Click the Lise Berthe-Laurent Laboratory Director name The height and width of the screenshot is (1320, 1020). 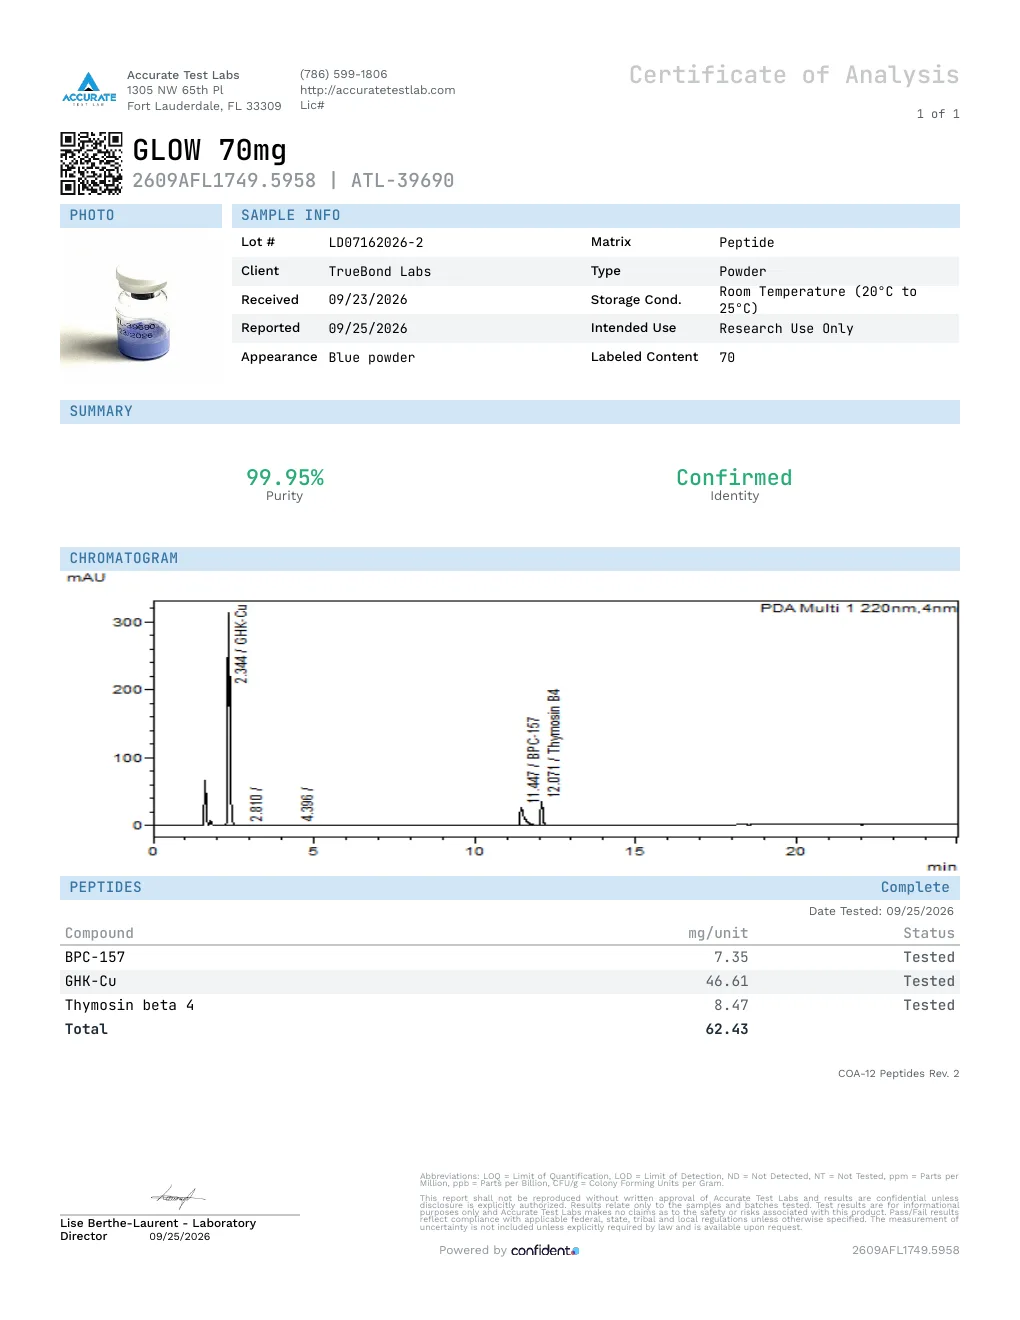158,1230
